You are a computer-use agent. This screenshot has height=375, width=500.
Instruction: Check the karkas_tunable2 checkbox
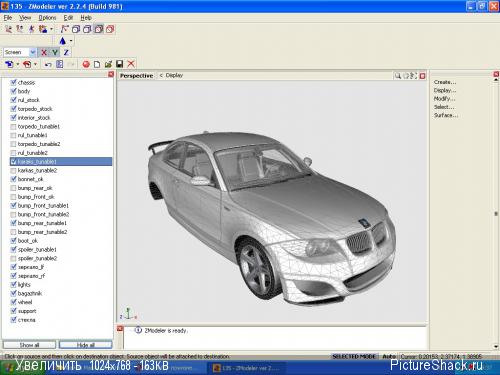[13, 170]
